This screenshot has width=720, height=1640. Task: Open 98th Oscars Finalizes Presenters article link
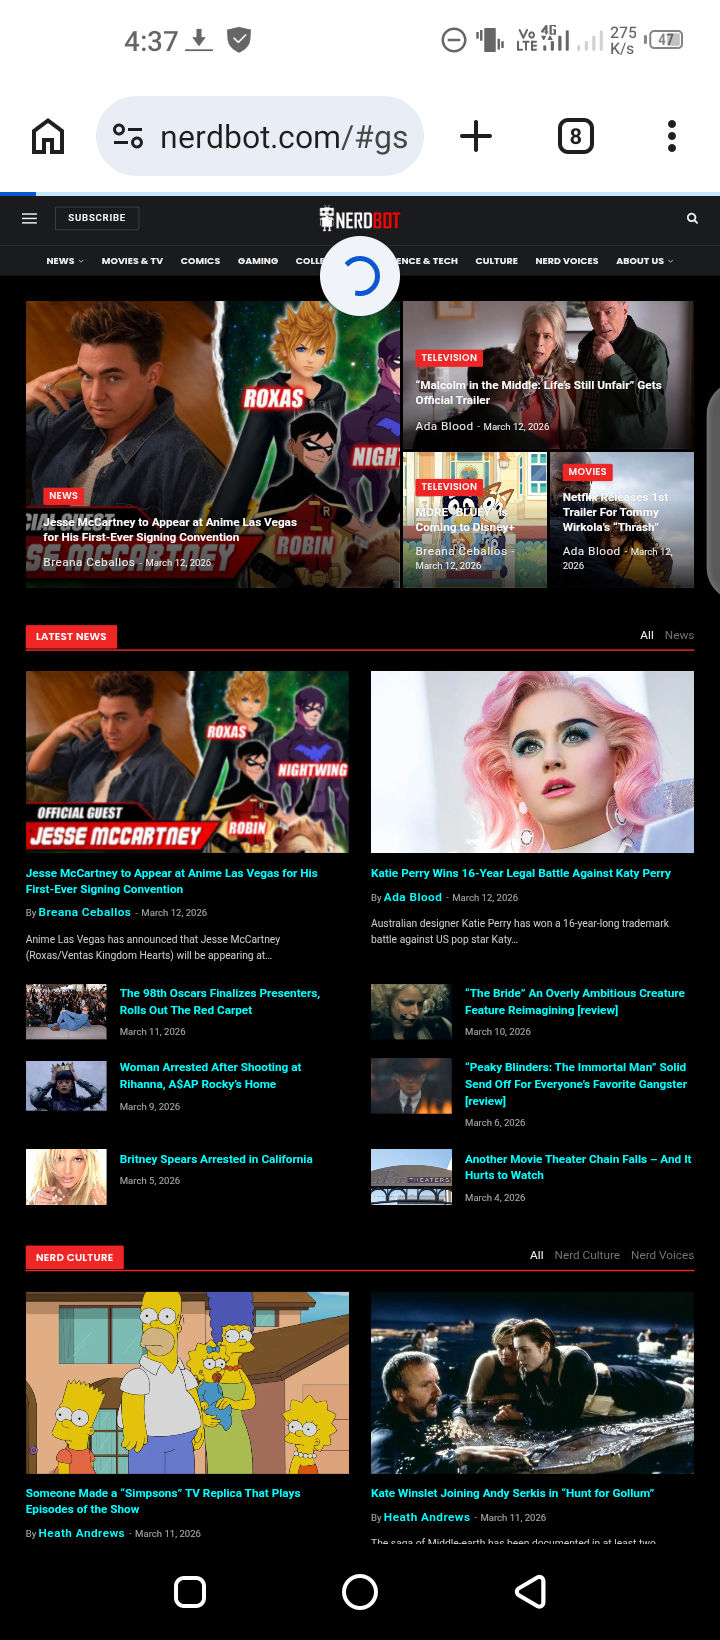tap(220, 1002)
